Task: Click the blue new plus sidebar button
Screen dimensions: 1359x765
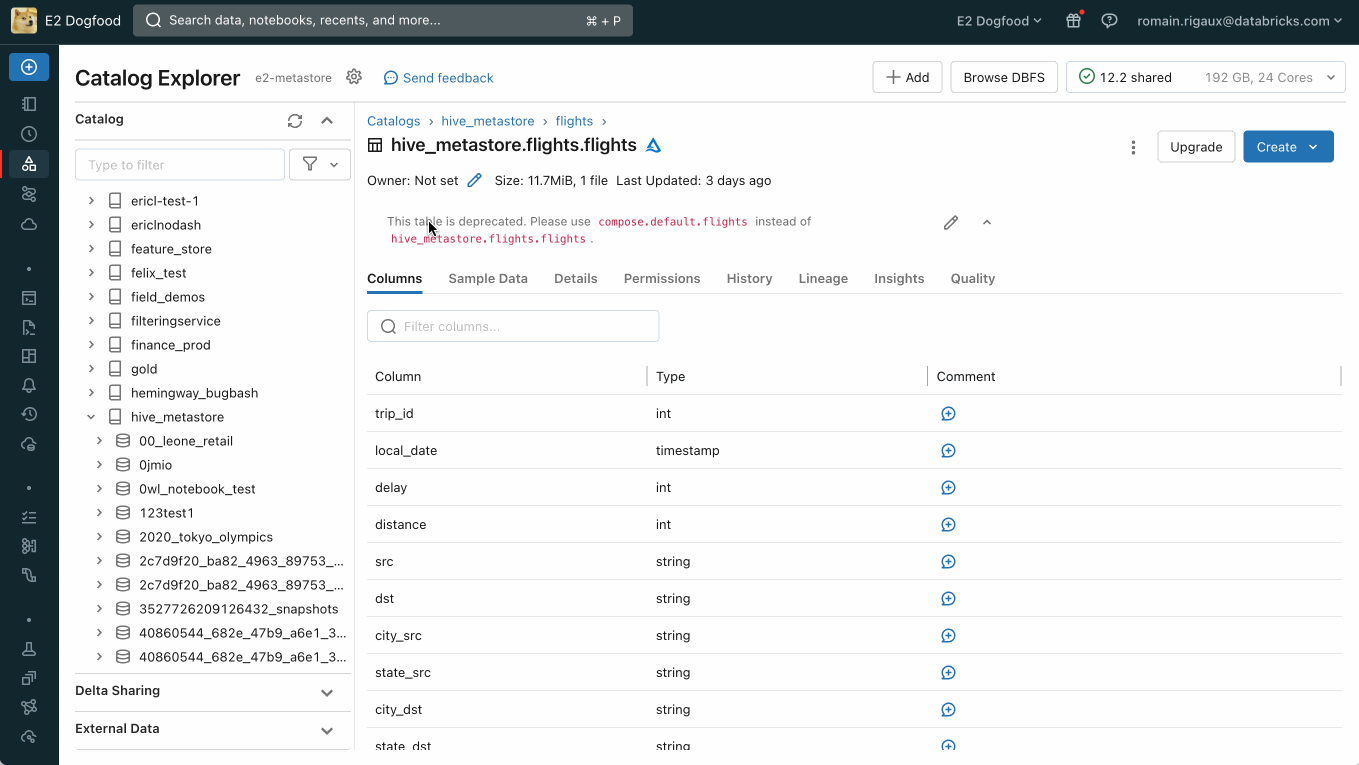Action: click(x=29, y=67)
